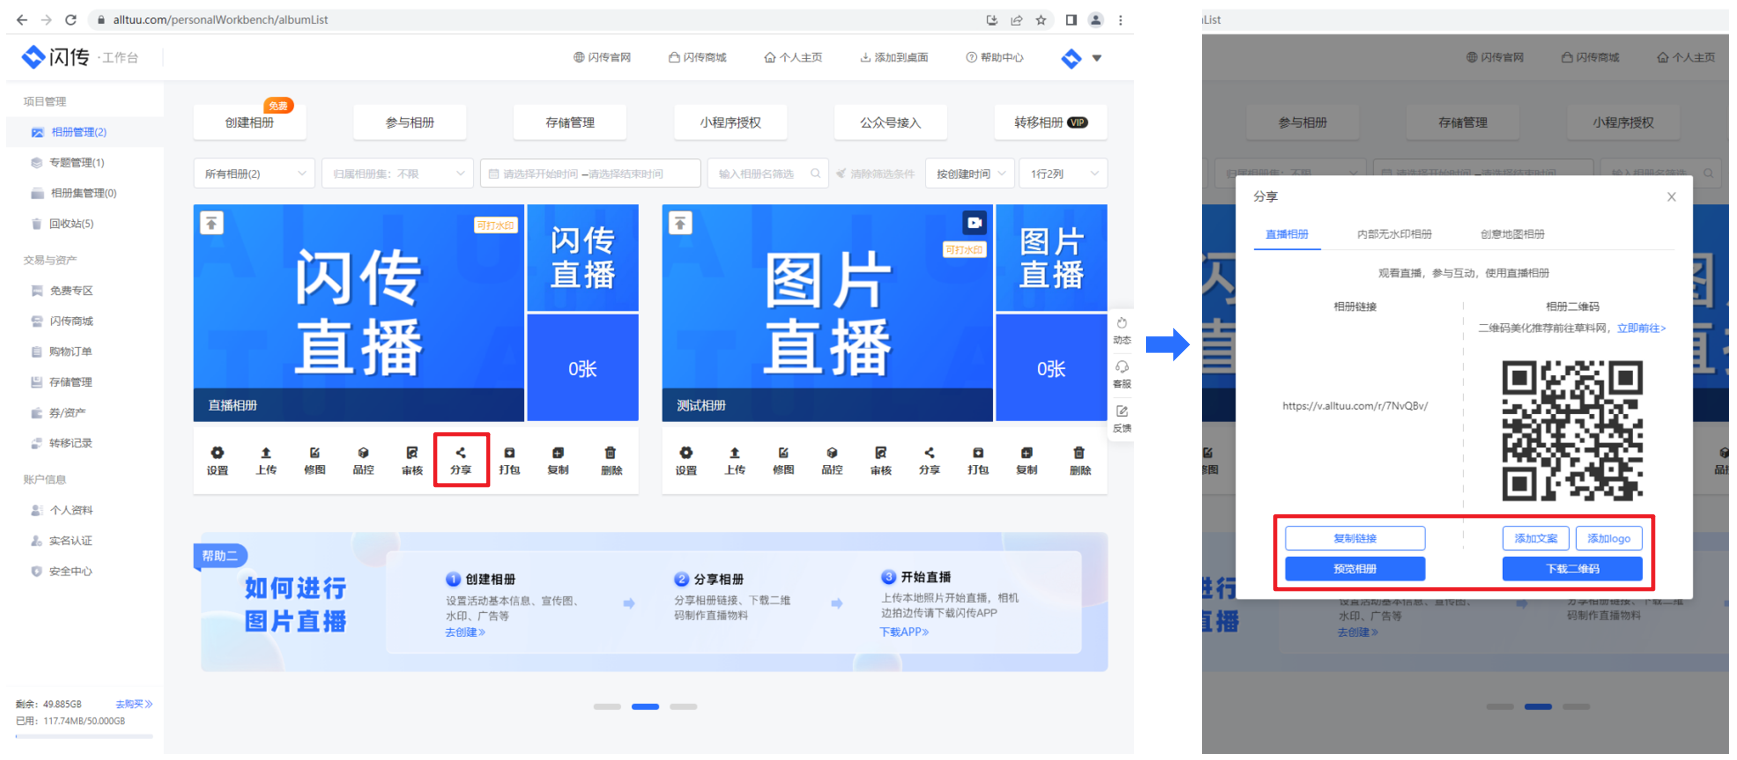
Task: Open 修图 for the 直播相册 album
Action: click(315, 460)
